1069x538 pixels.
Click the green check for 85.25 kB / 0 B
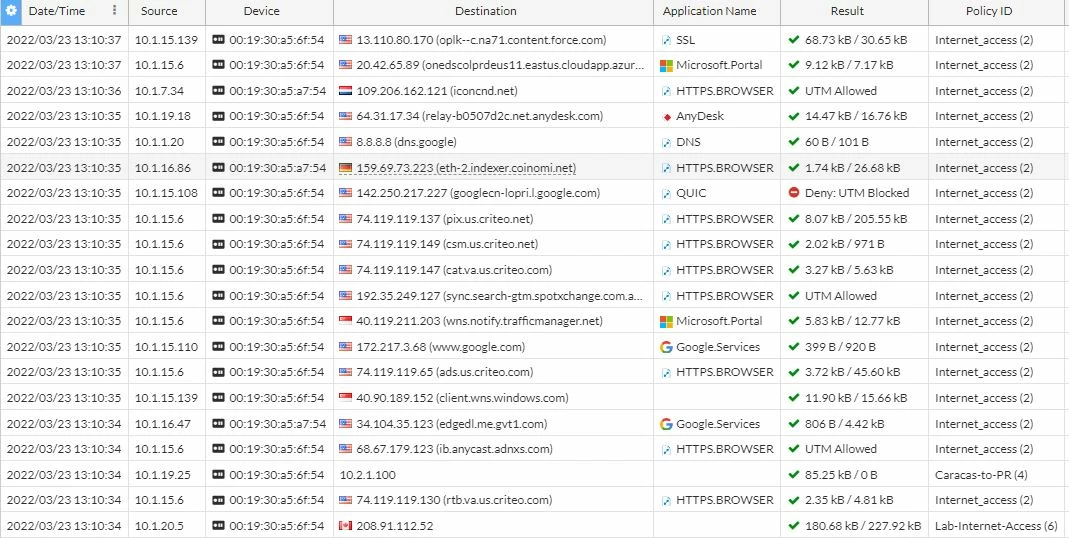(794, 475)
